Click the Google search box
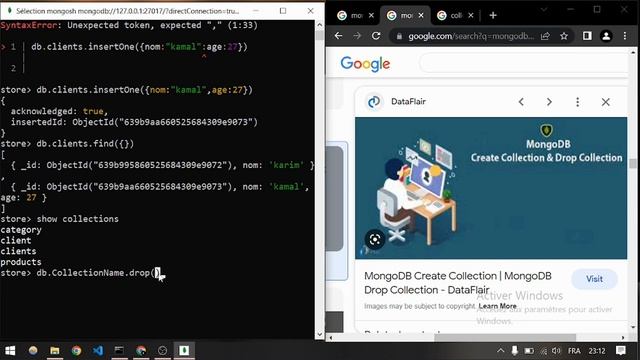 [524, 64]
